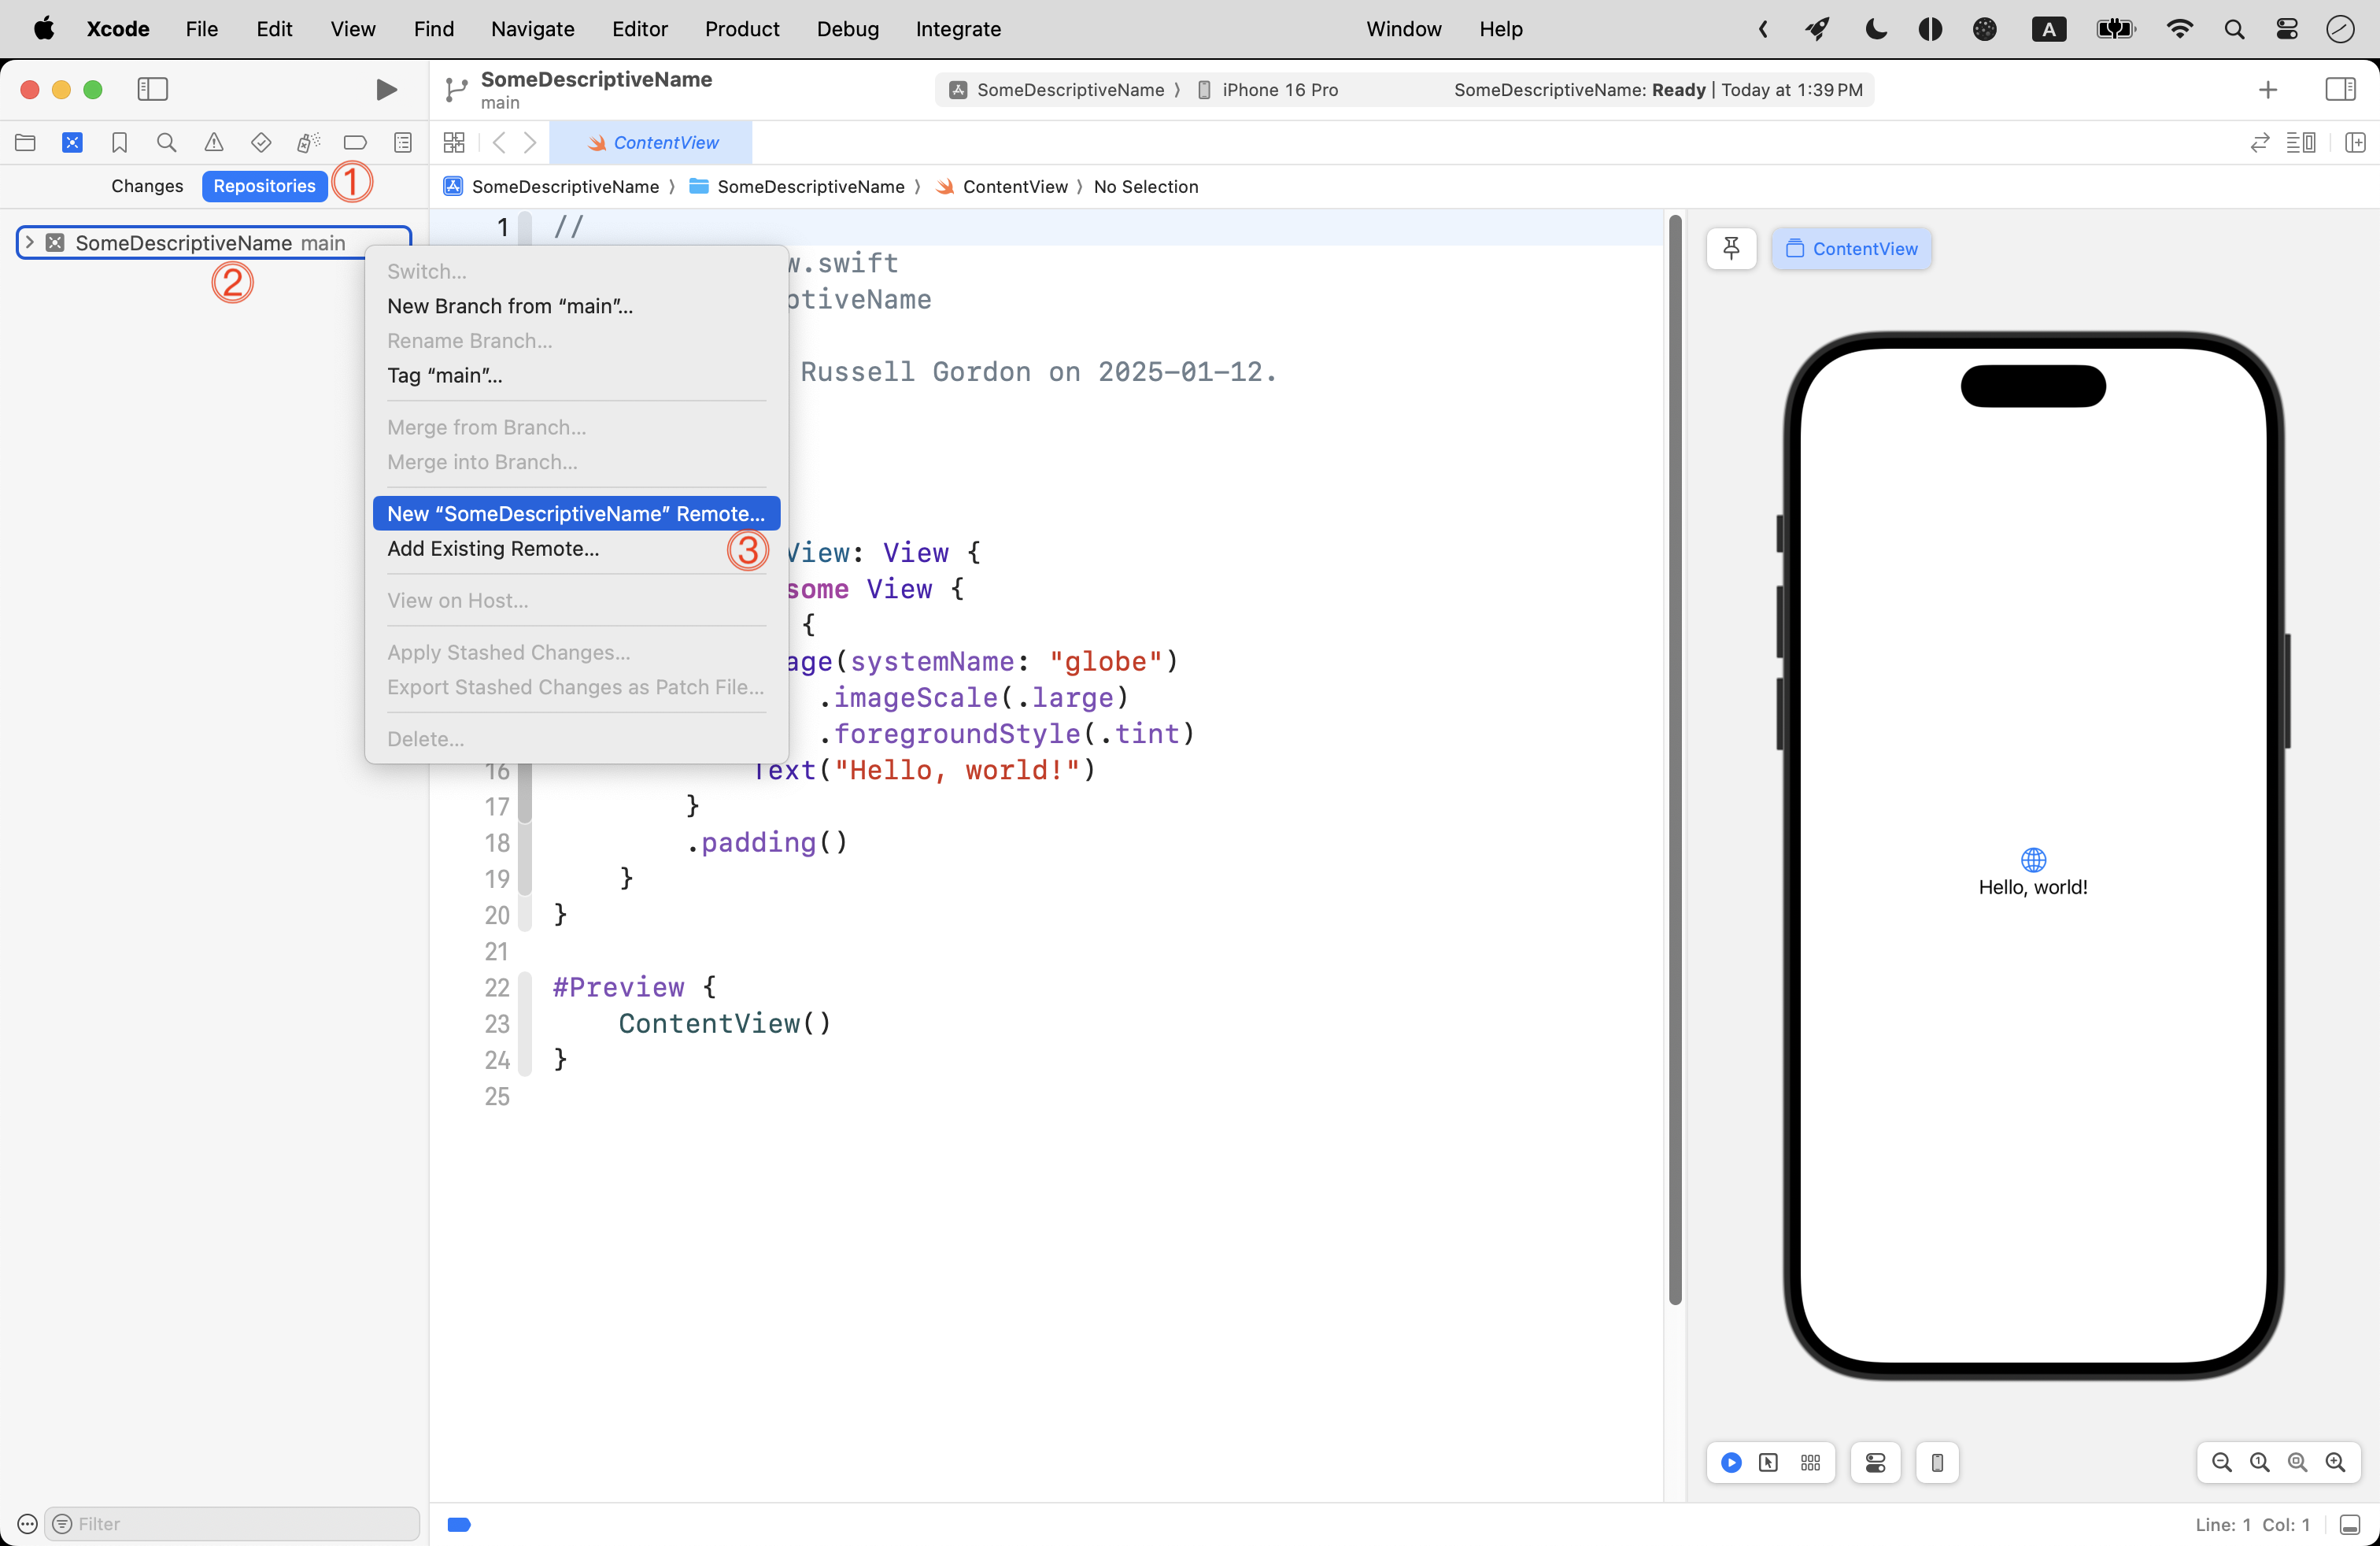This screenshot has height=1546, width=2380.
Task: Expand the SomeDescriptiveName main repository row
Action: [x=29, y=243]
